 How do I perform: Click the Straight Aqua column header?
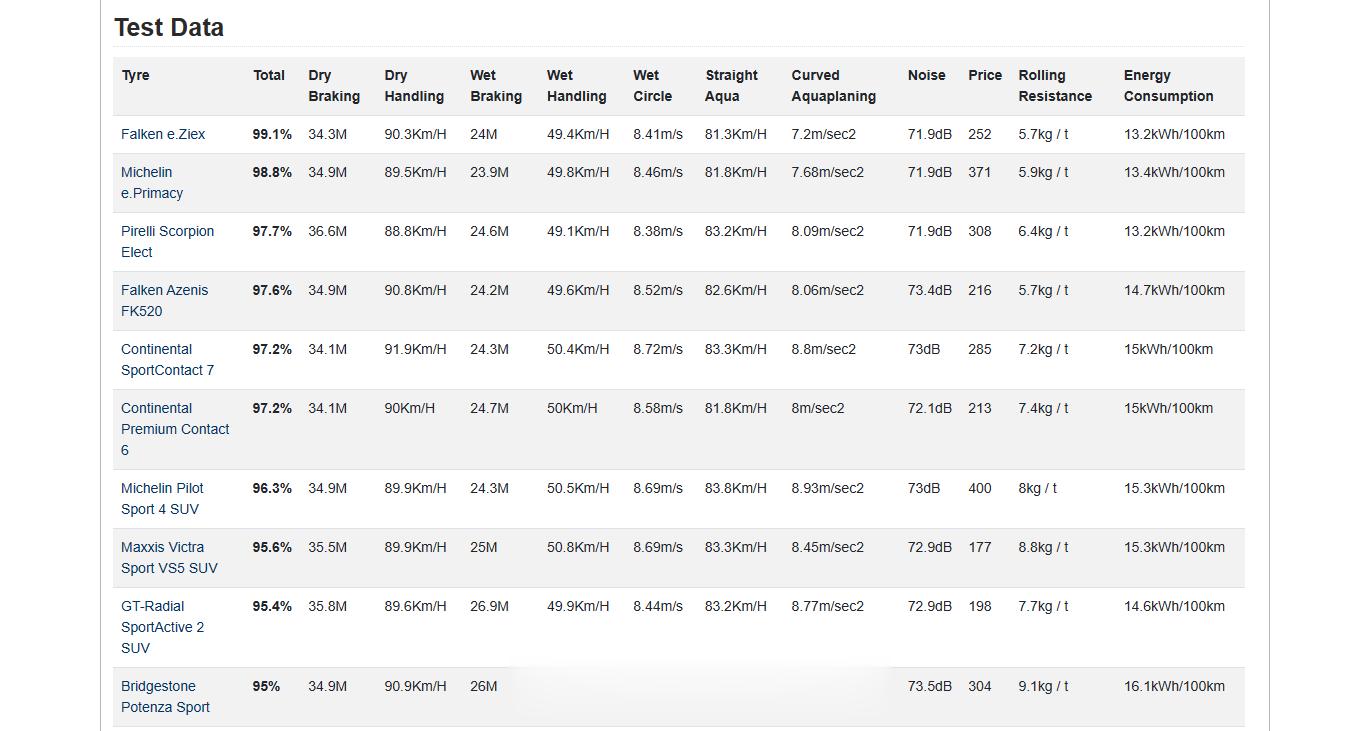(731, 86)
